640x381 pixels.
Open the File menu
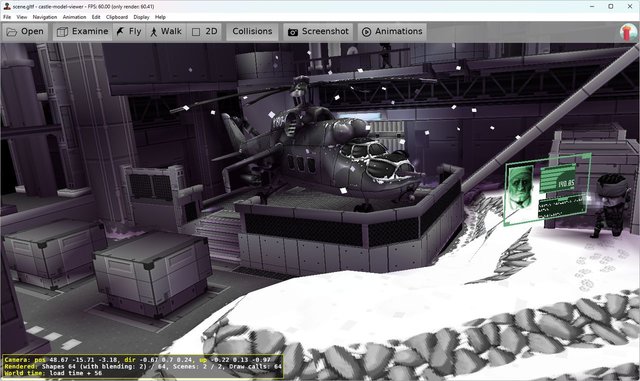tap(7, 17)
